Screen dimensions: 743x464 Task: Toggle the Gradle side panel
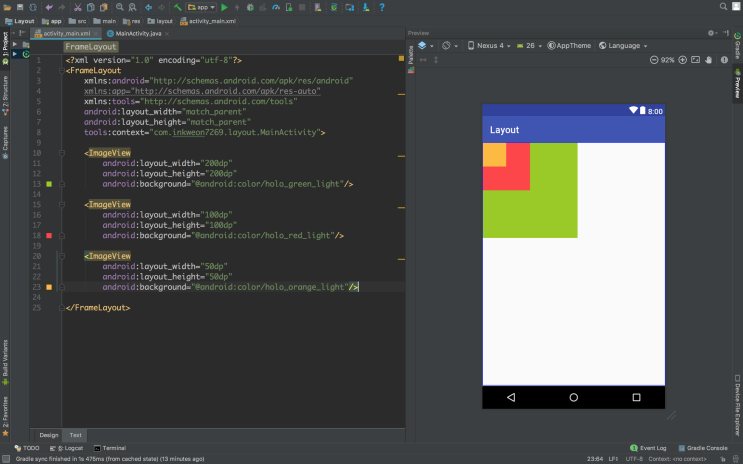(x=738, y=47)
